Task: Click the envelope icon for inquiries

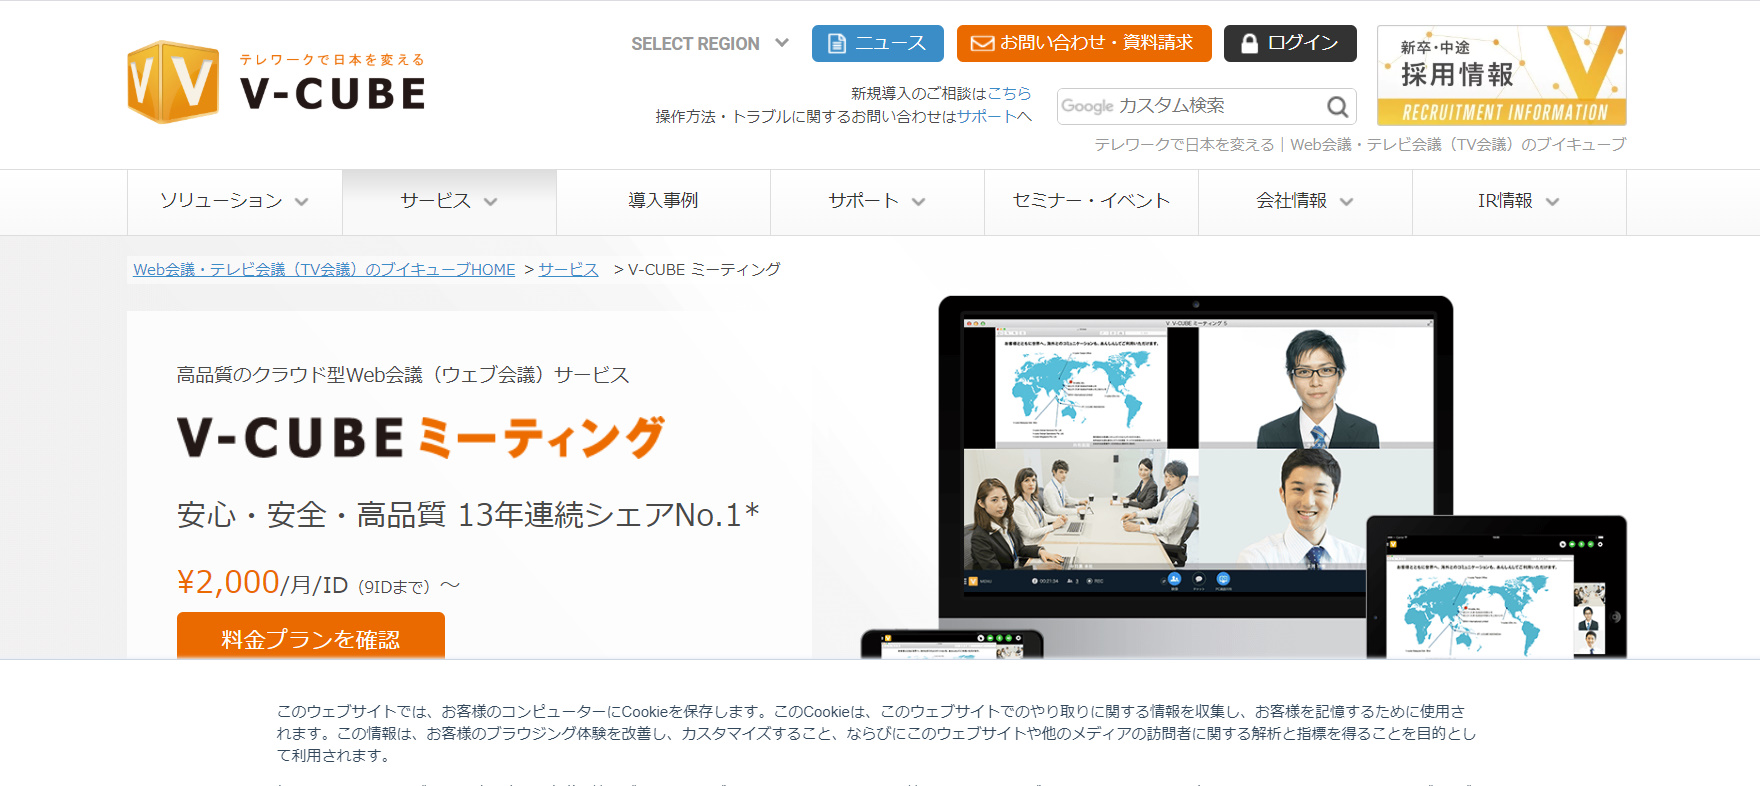Action: click(982, 44)
